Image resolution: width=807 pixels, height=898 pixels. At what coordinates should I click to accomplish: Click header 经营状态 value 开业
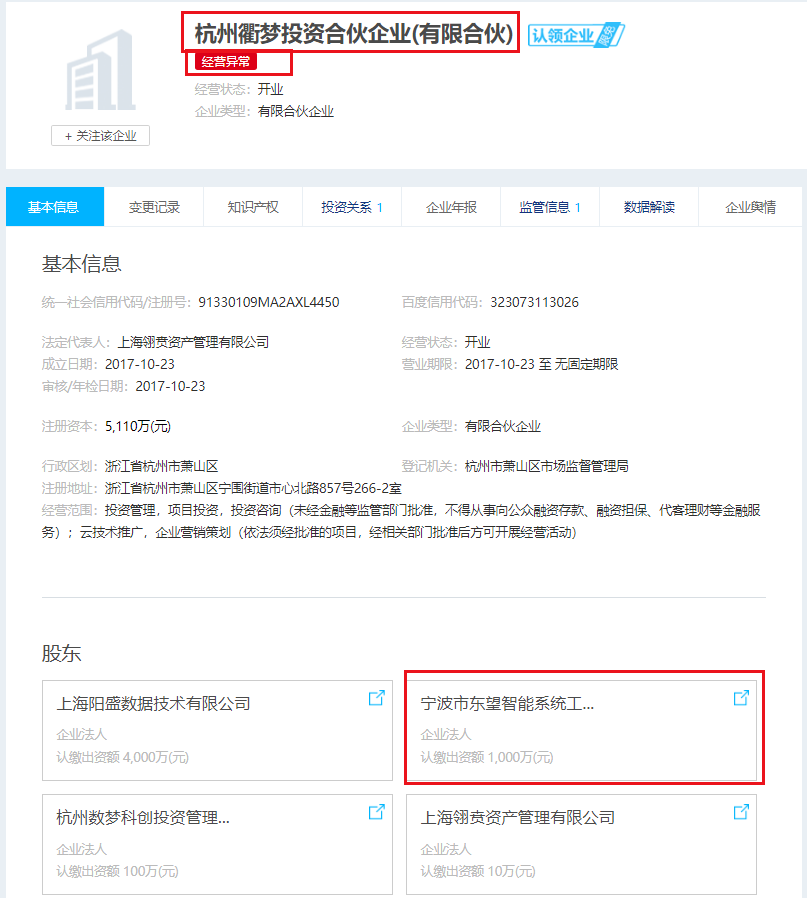[x=270, y=89]
